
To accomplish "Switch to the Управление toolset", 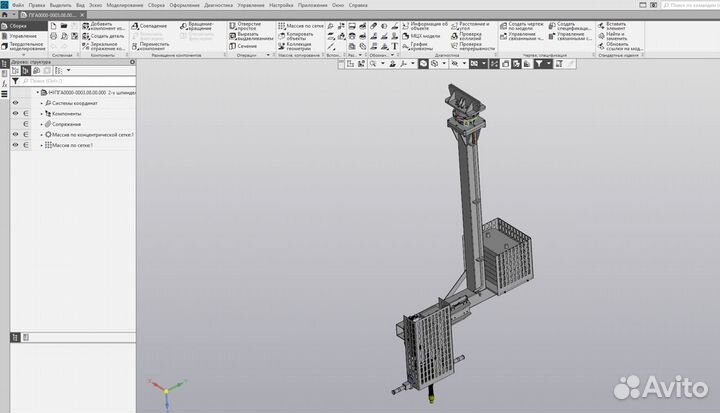I will pyautogui.click(x=24, y=36).
